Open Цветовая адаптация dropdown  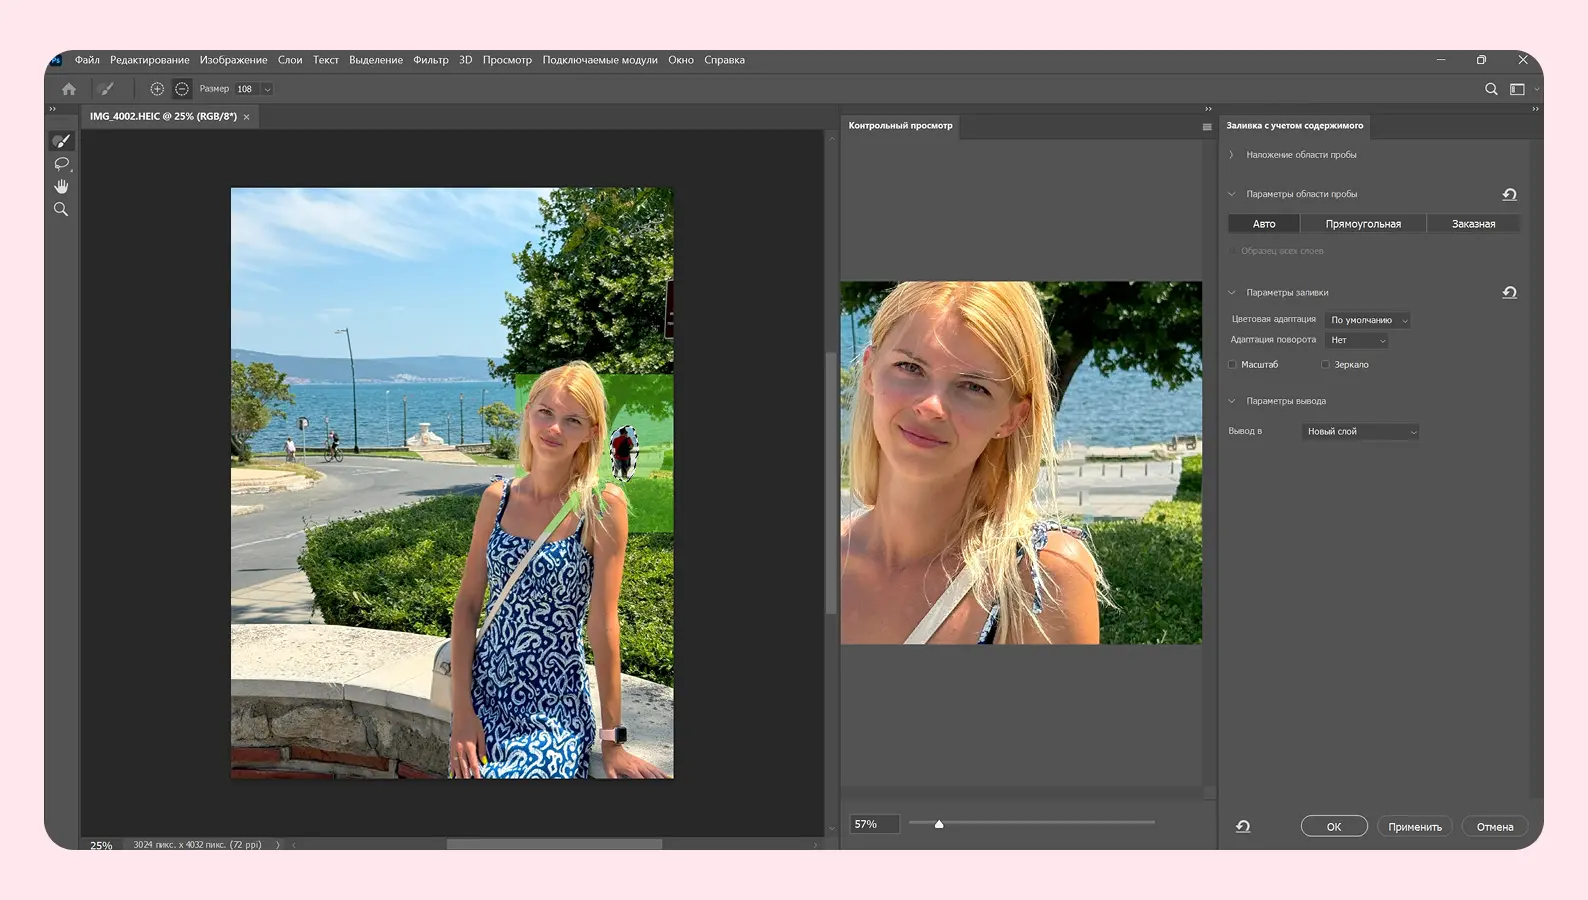coord(1367,320)
